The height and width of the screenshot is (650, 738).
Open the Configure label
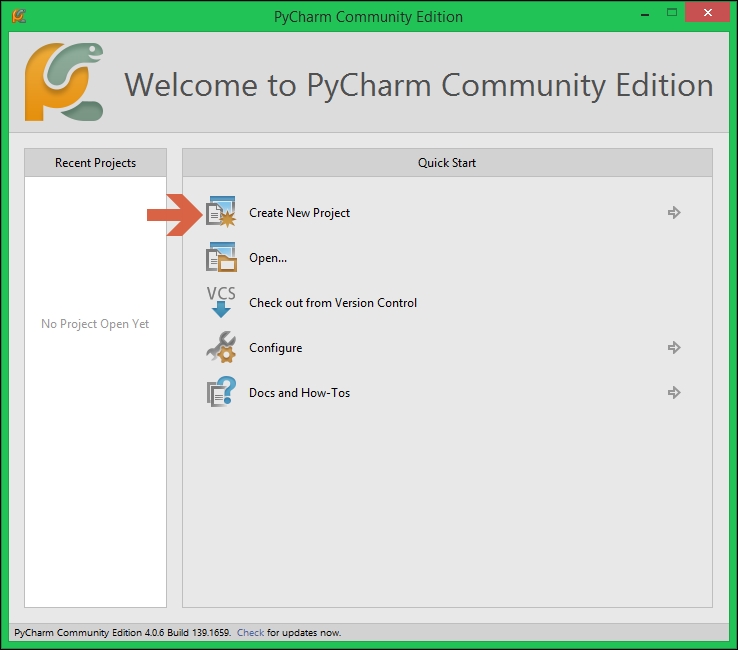(275, 348)
